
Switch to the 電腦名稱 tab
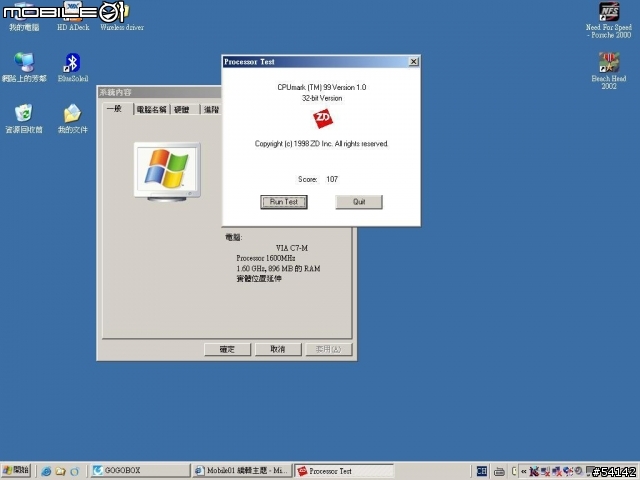(150, 109)
